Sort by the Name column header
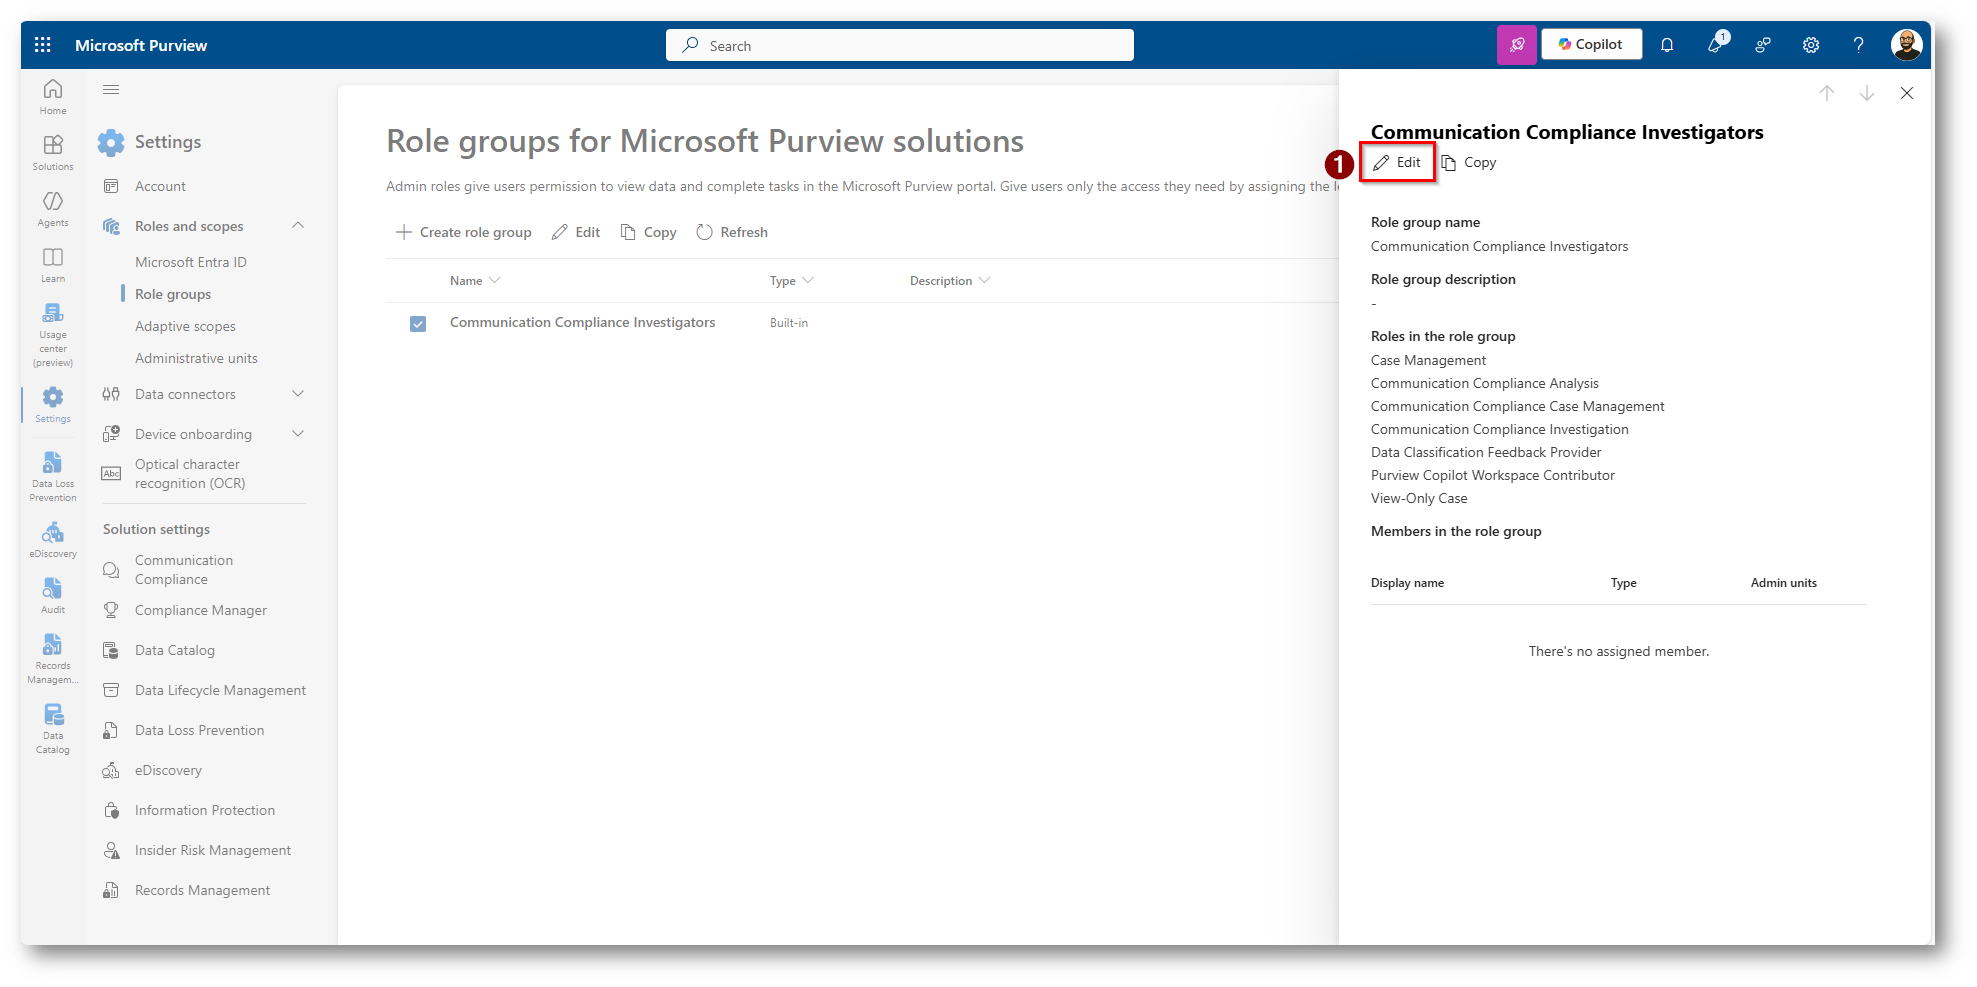Viewport: 1977px width, 987px height. pos(466,281)
